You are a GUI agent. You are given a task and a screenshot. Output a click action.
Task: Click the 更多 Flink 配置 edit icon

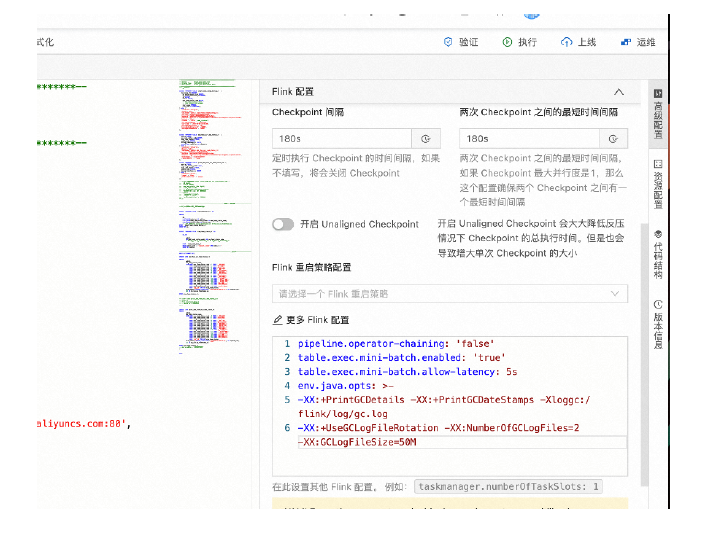pos(278,320)
